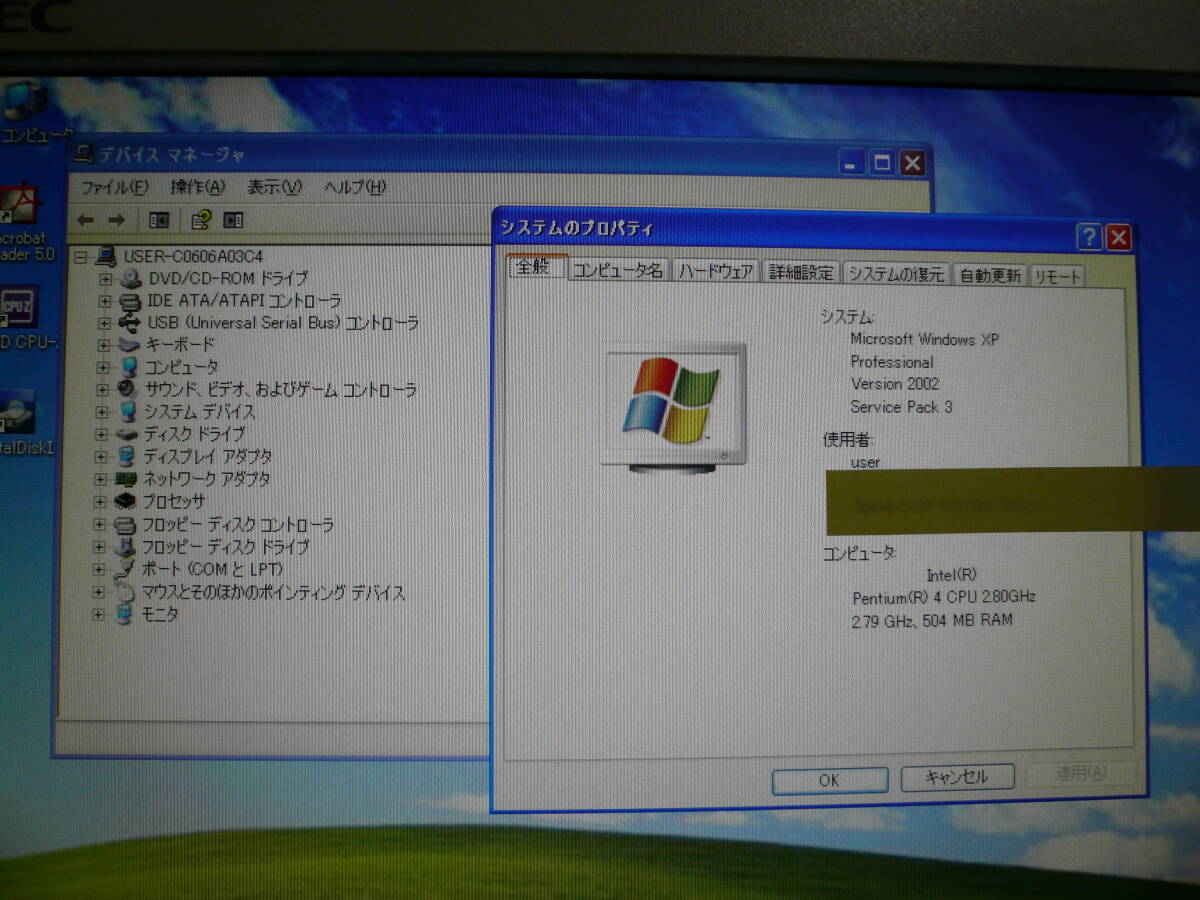Screen dimensions: 1200x900
Task: Click the back arrow in Device Manager toolbar
Action: (x=86, y=219)
